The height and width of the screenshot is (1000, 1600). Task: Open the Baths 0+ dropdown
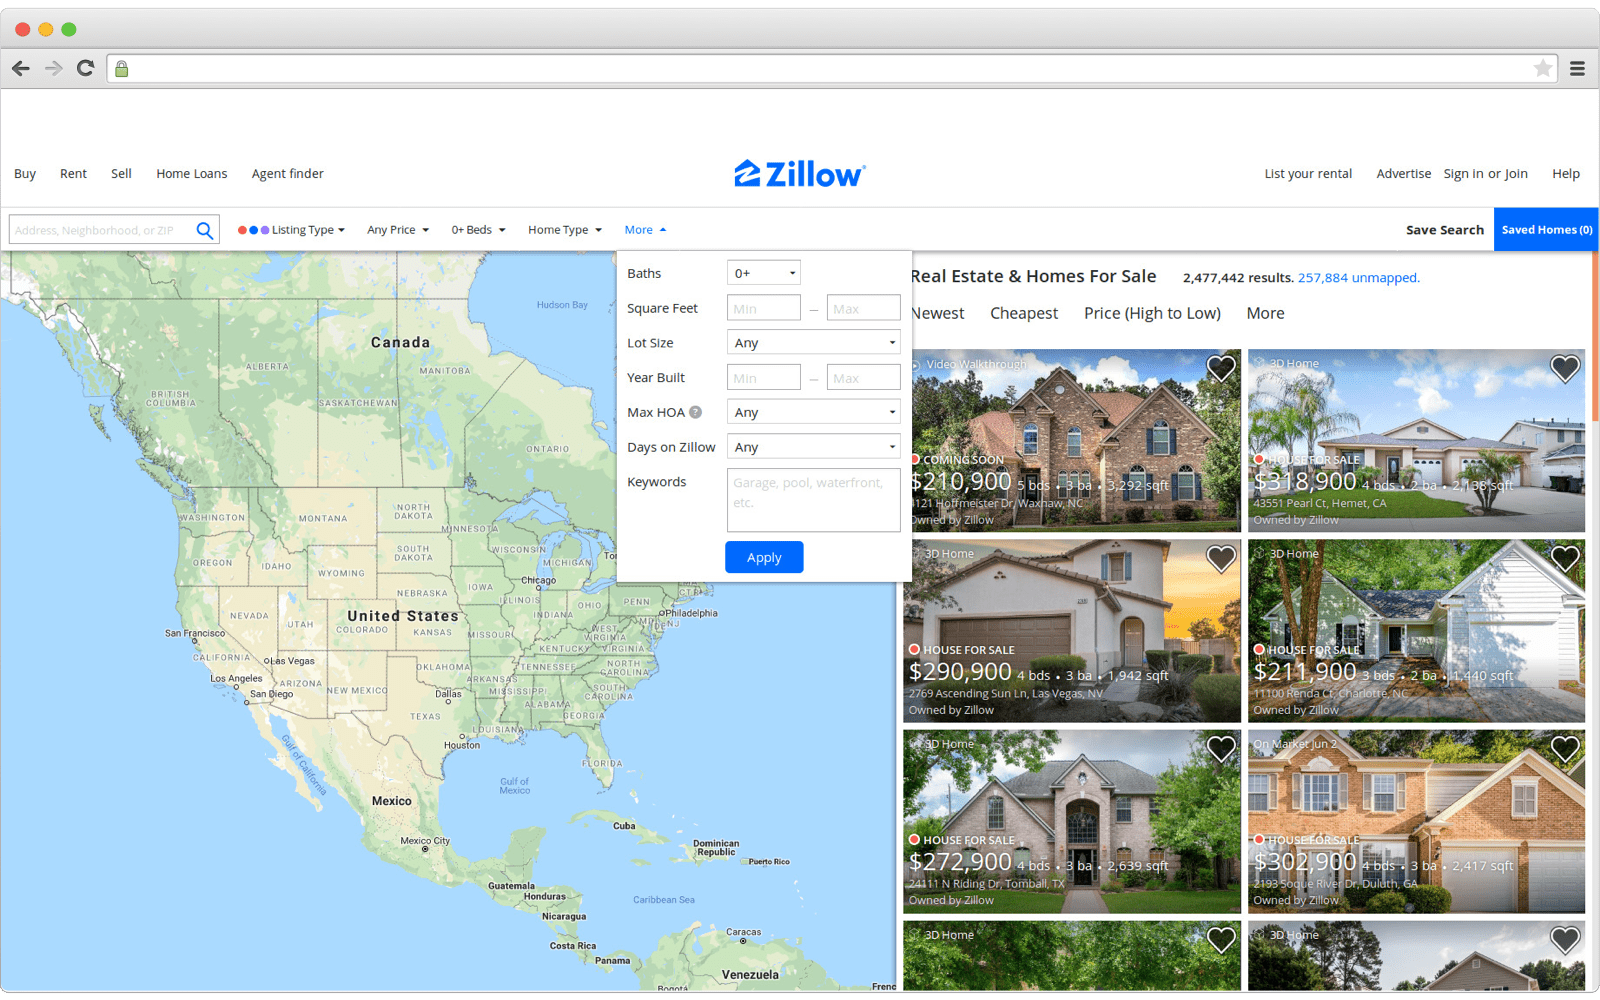pyautogui.click(x=764, y=273)
